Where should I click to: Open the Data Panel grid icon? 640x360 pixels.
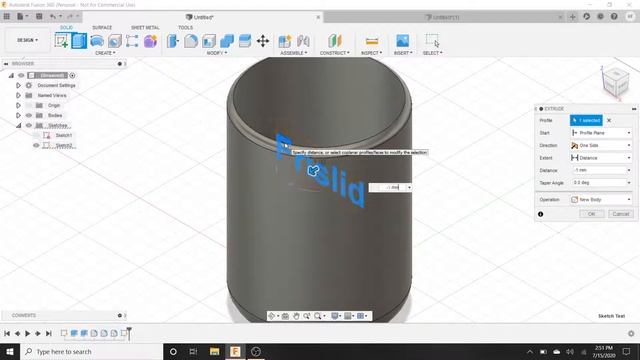click(x=7, y=17)
